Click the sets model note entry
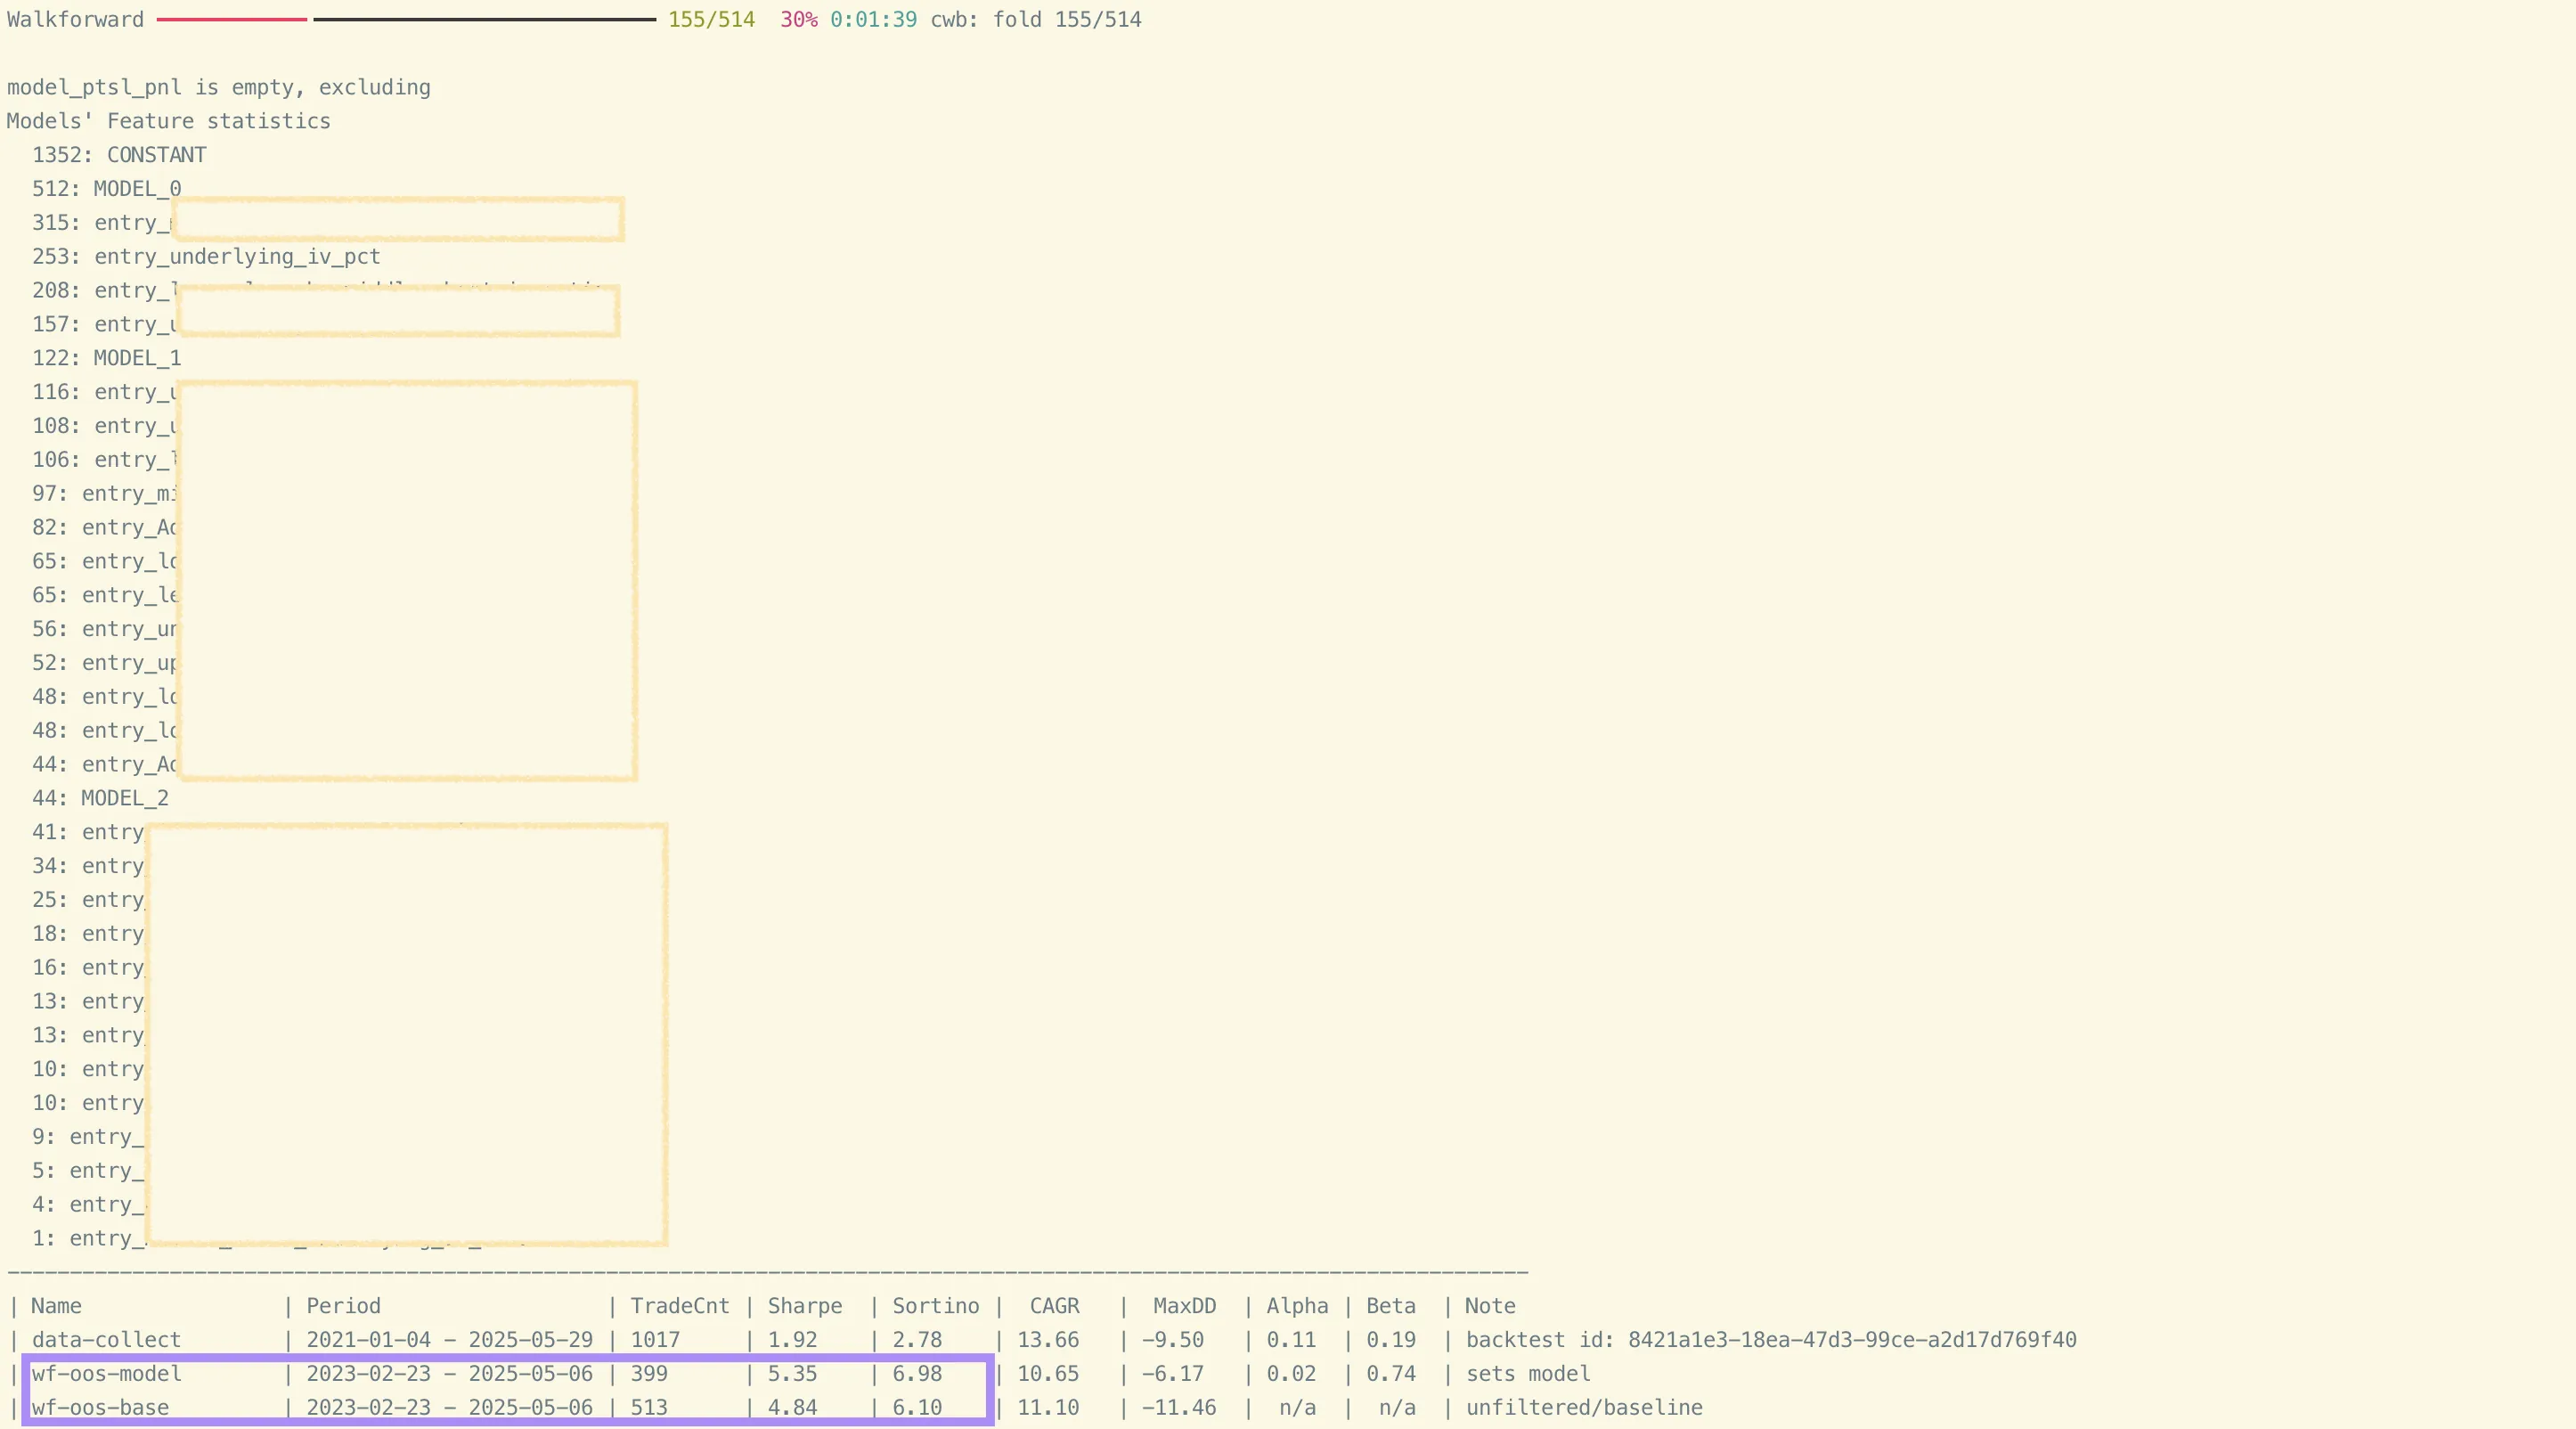2576x1429 pixels. [1528, 1374]
